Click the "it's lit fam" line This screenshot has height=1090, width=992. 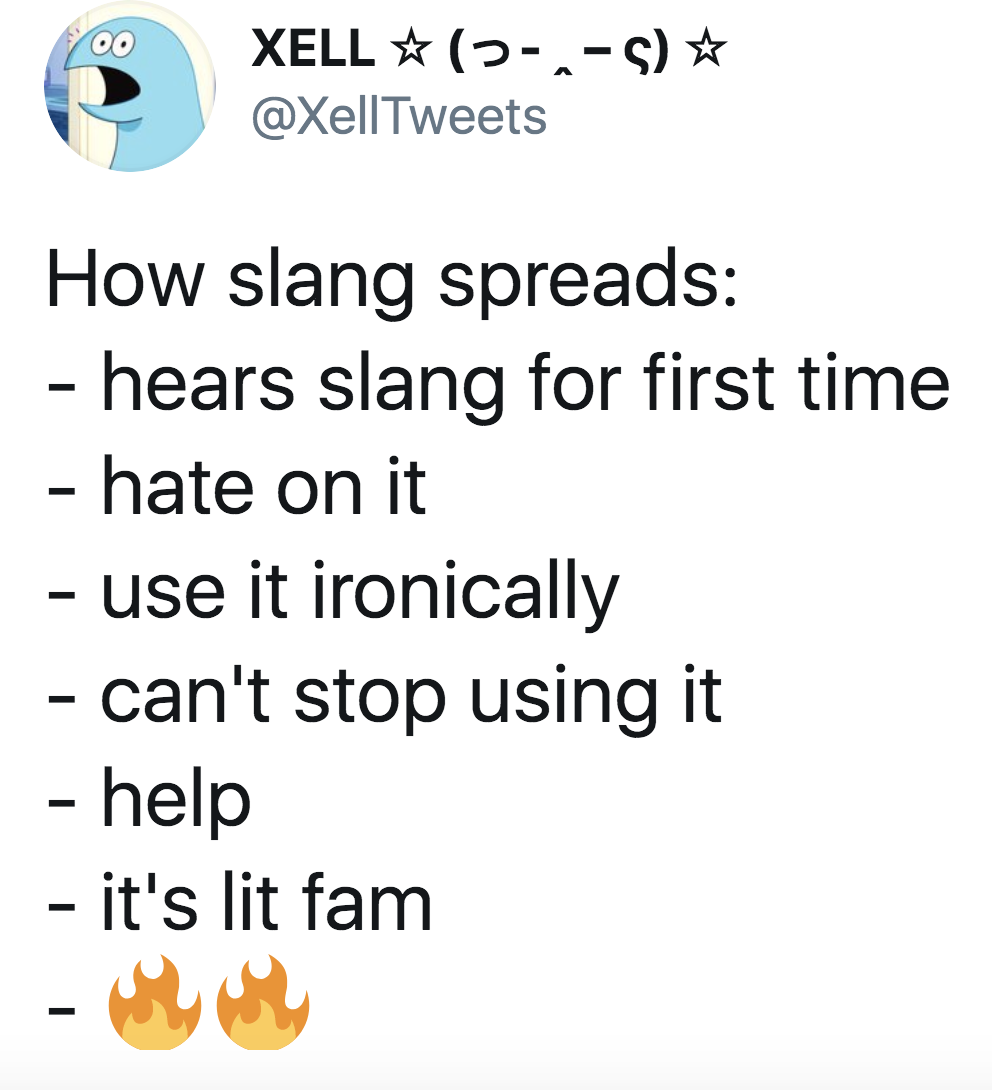[267, 902]
